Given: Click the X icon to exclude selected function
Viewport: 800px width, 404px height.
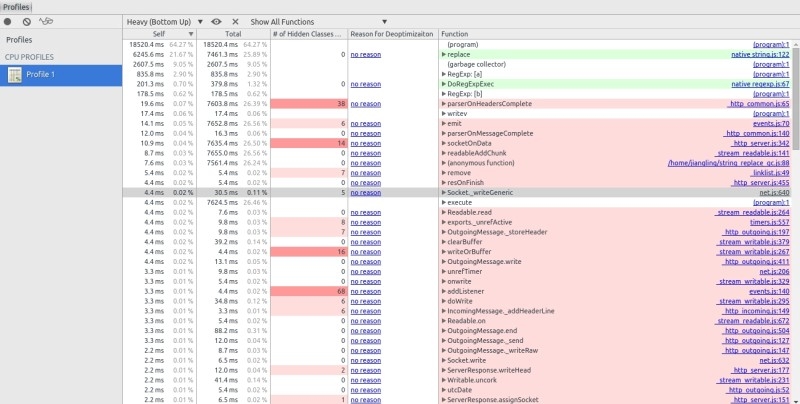Looking at the screenshot, I should click(x=235, y=21).
